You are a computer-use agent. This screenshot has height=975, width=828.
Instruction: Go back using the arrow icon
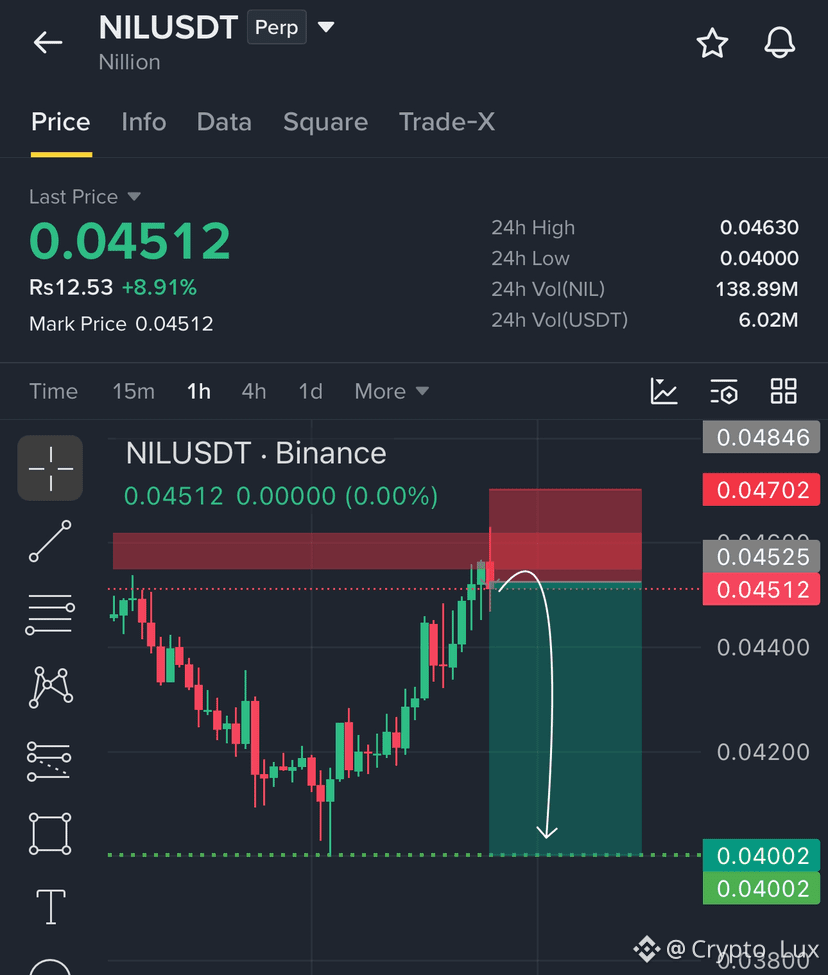click(x=48, y=42)
